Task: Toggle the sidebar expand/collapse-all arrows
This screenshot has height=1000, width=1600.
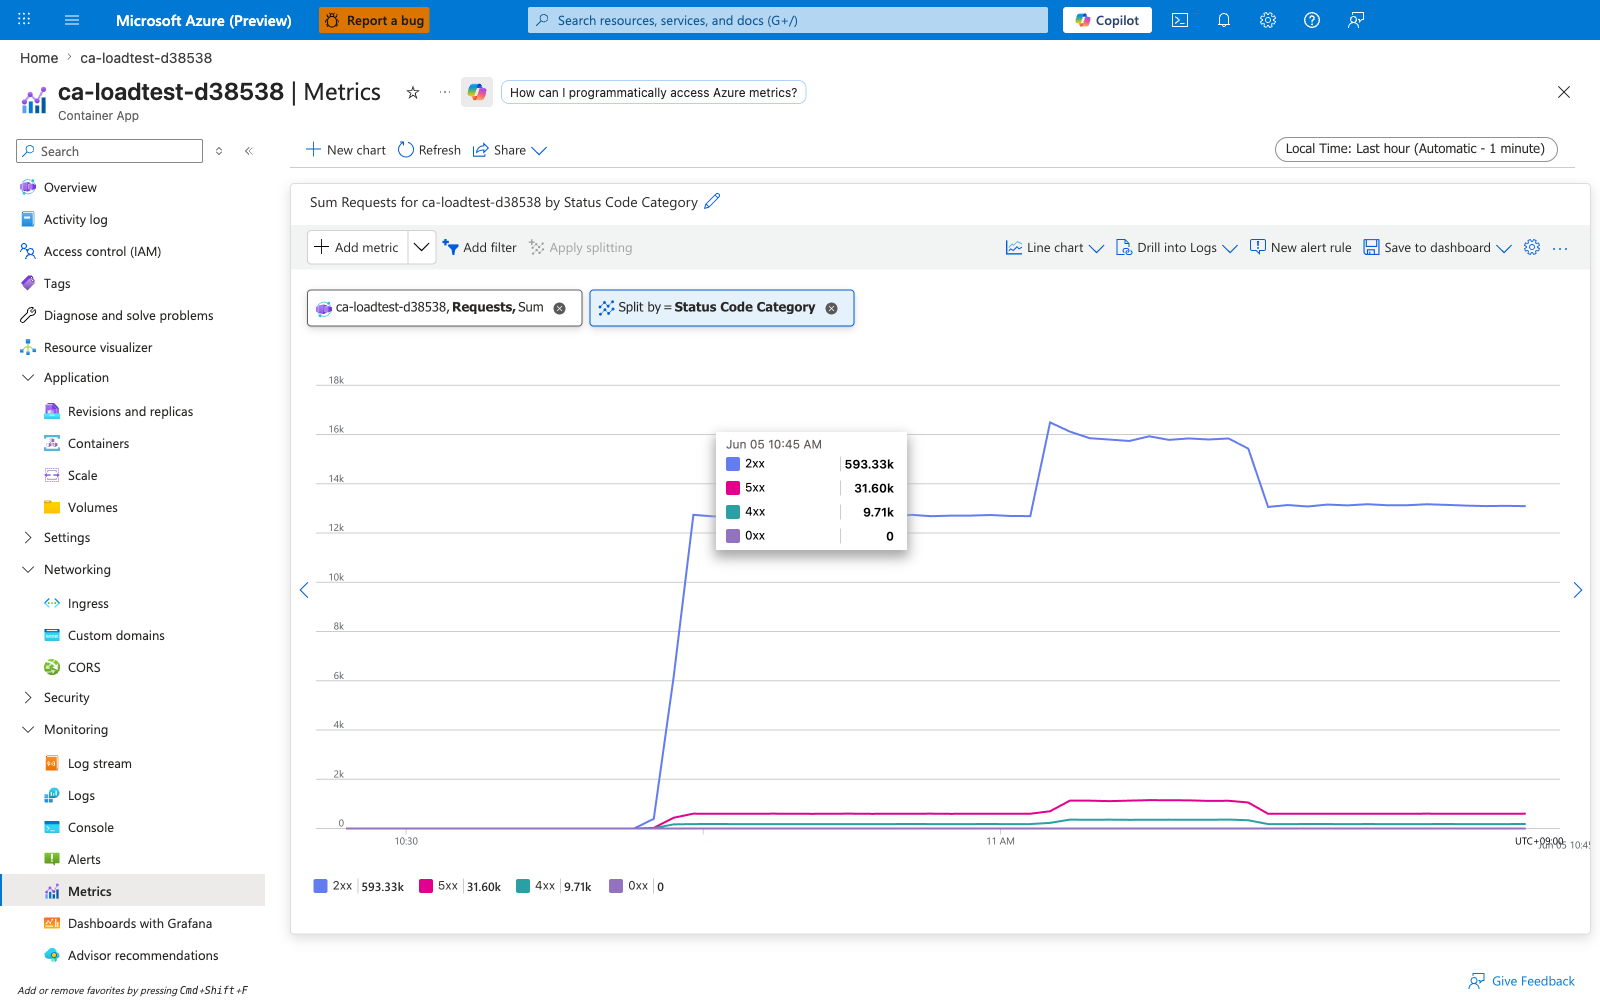Action: (219, 151)
